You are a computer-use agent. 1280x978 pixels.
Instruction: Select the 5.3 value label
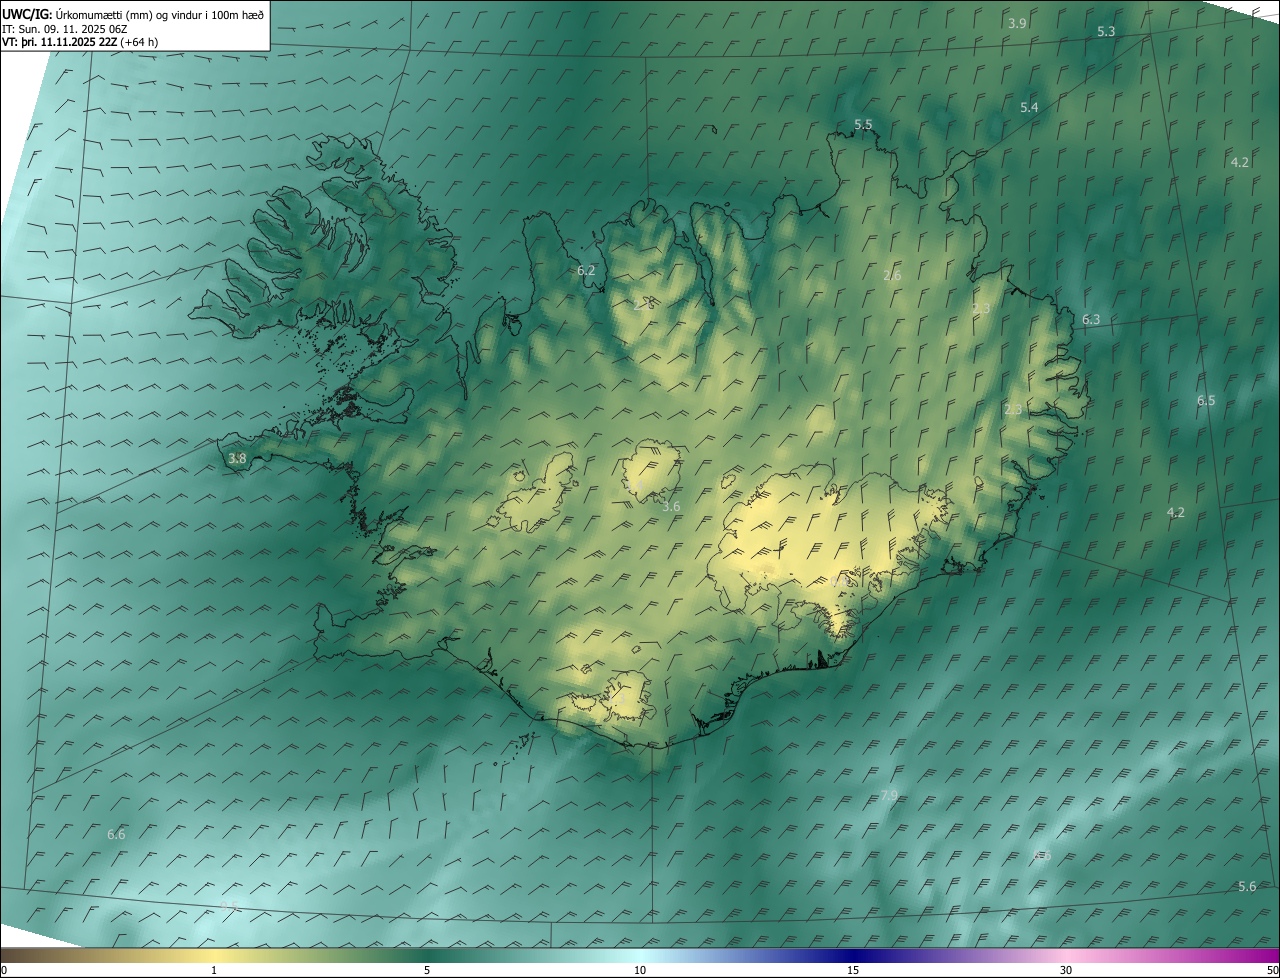(x=1106, y=32)
